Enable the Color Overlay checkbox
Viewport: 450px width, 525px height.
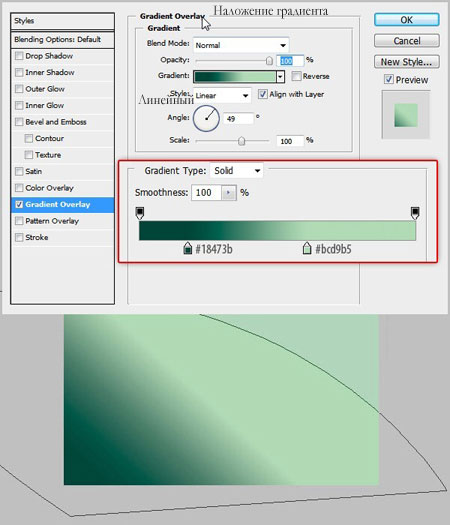click(19, 188)
